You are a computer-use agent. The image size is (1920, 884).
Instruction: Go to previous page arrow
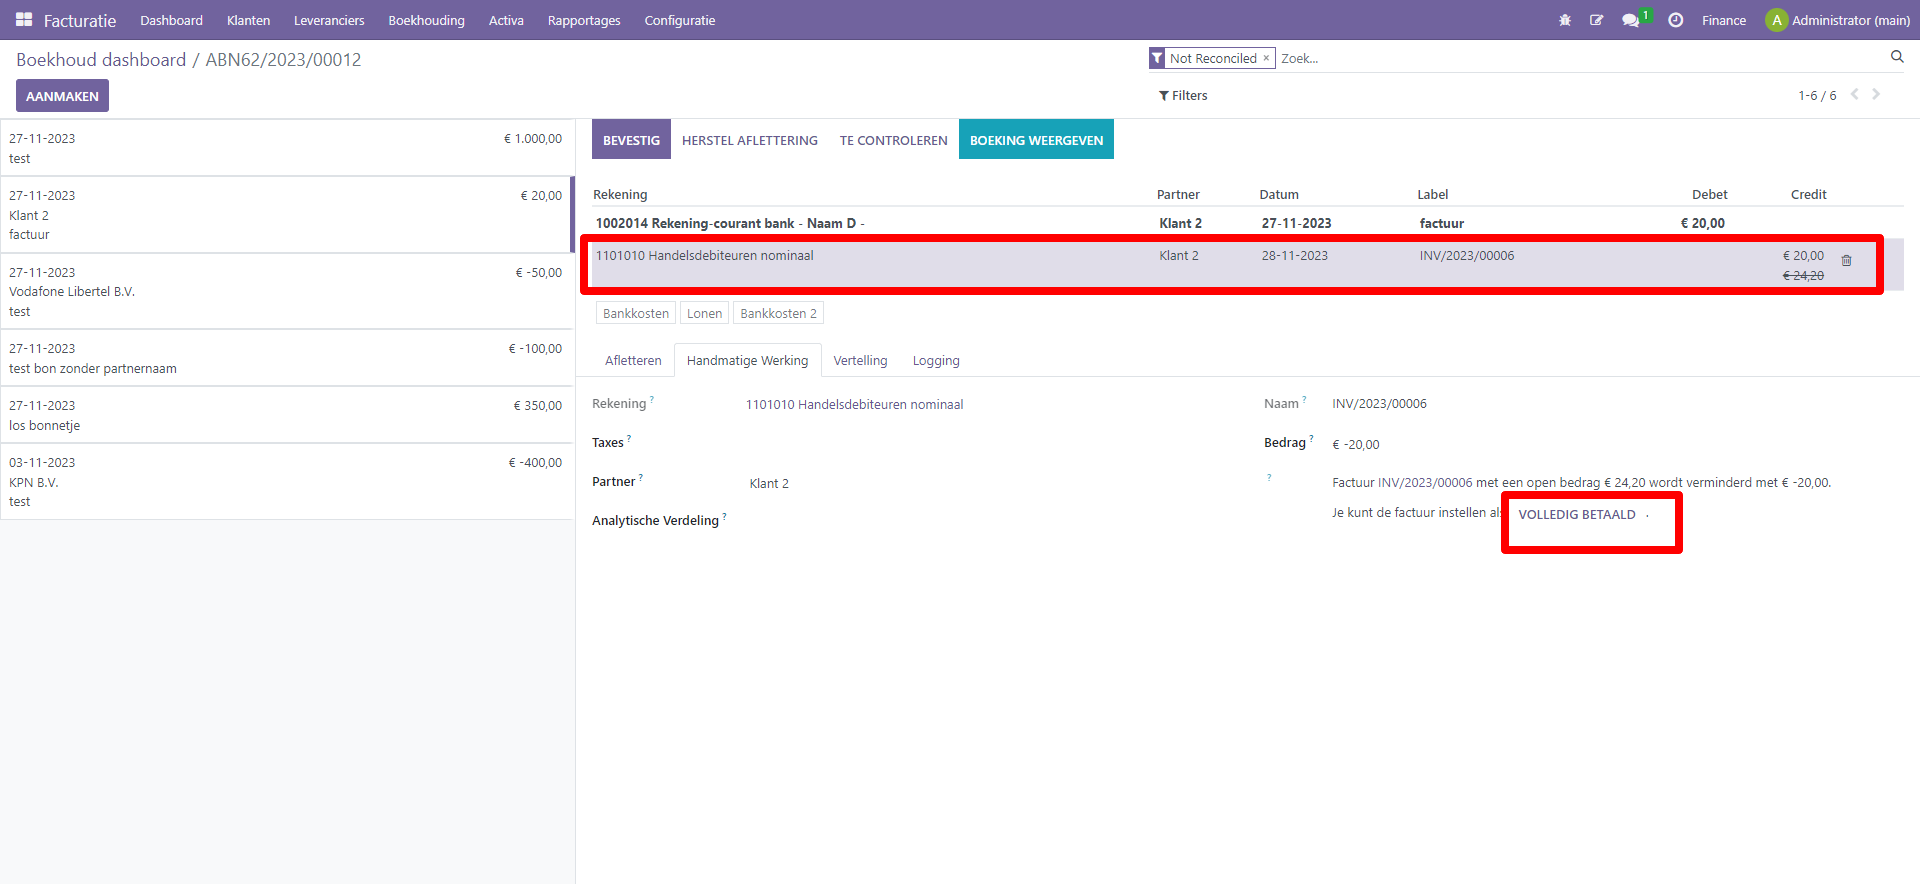pos(1855,94)
